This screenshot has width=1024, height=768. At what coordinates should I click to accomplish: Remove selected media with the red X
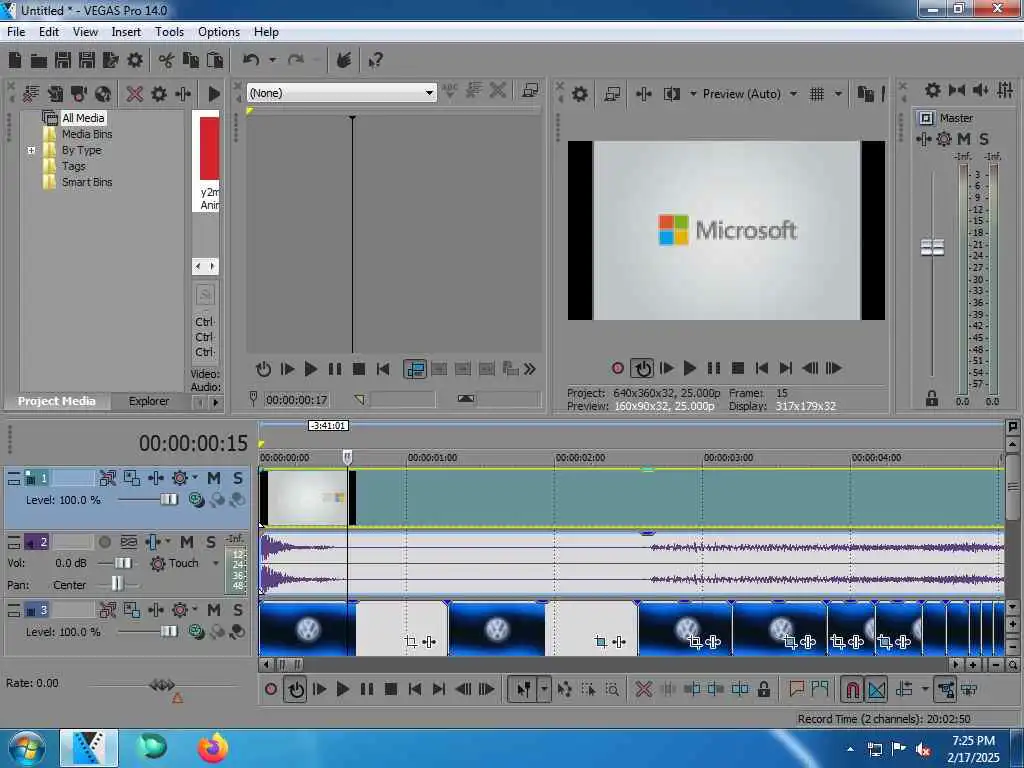[x=135, y=94]
